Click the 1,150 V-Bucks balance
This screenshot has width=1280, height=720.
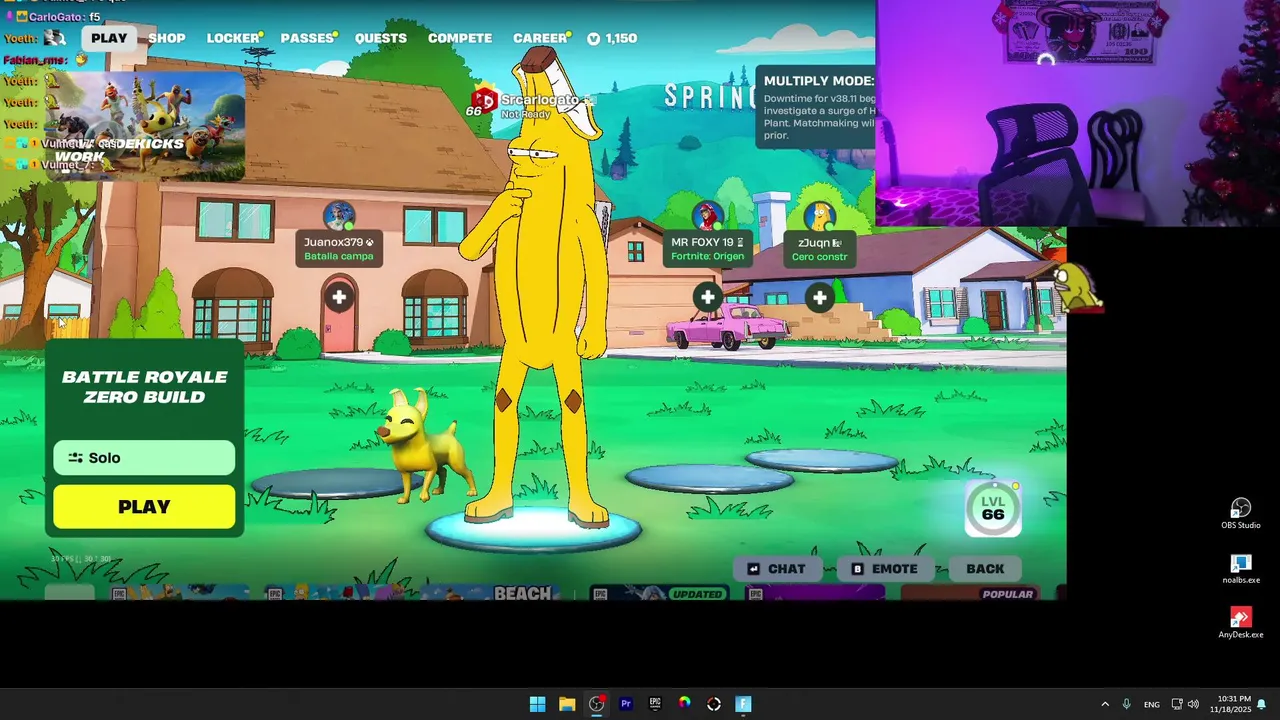pyautogui.click(x=612, y=38)
